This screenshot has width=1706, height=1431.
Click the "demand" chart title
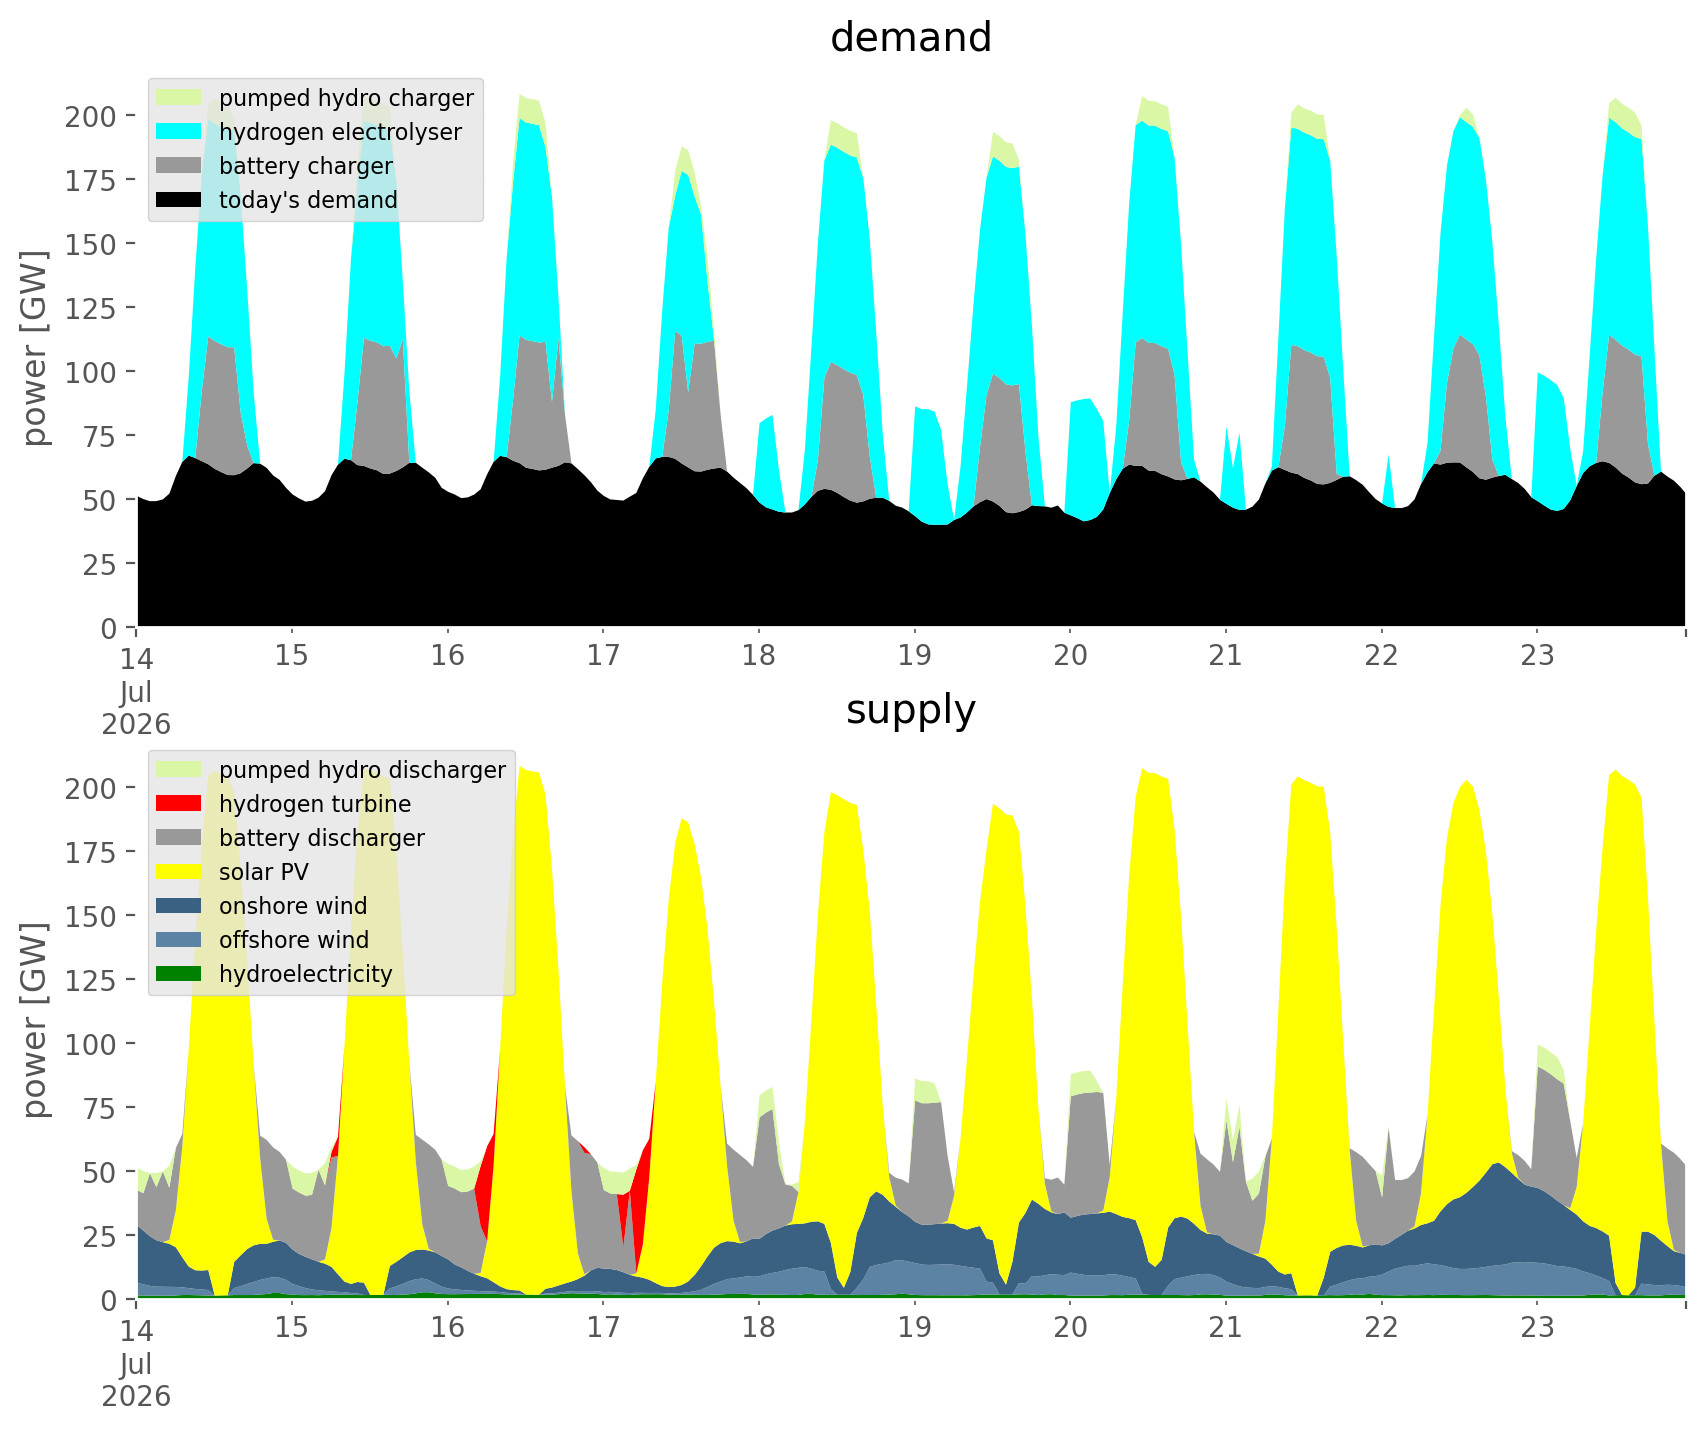click(x=911, y=38)
